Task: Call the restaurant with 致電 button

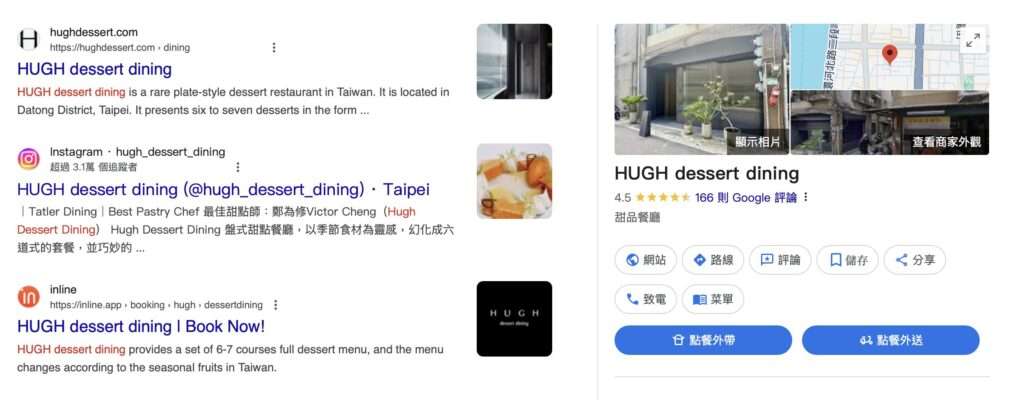Action: pos(646,299)
